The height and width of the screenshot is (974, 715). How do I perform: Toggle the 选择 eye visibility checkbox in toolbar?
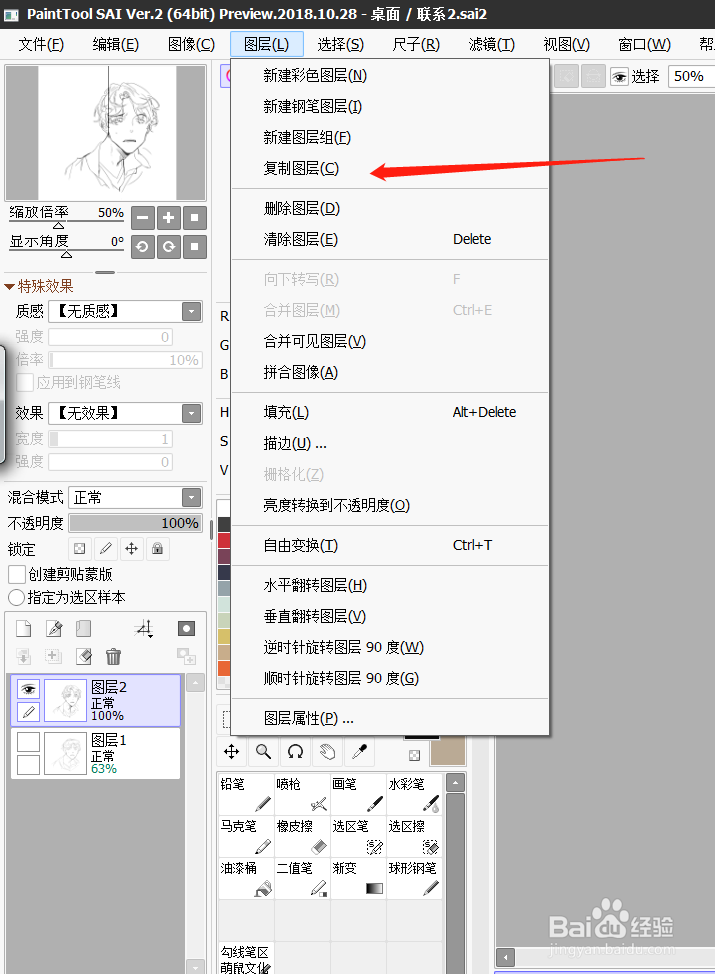point(619,77)
